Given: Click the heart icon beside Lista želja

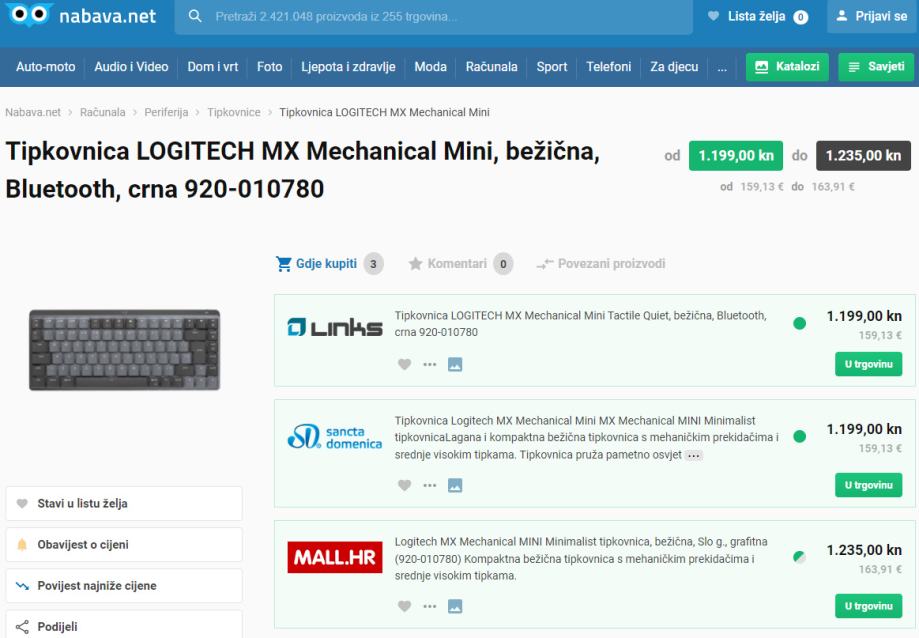Looking at the screenshot, I should point(713,16).
